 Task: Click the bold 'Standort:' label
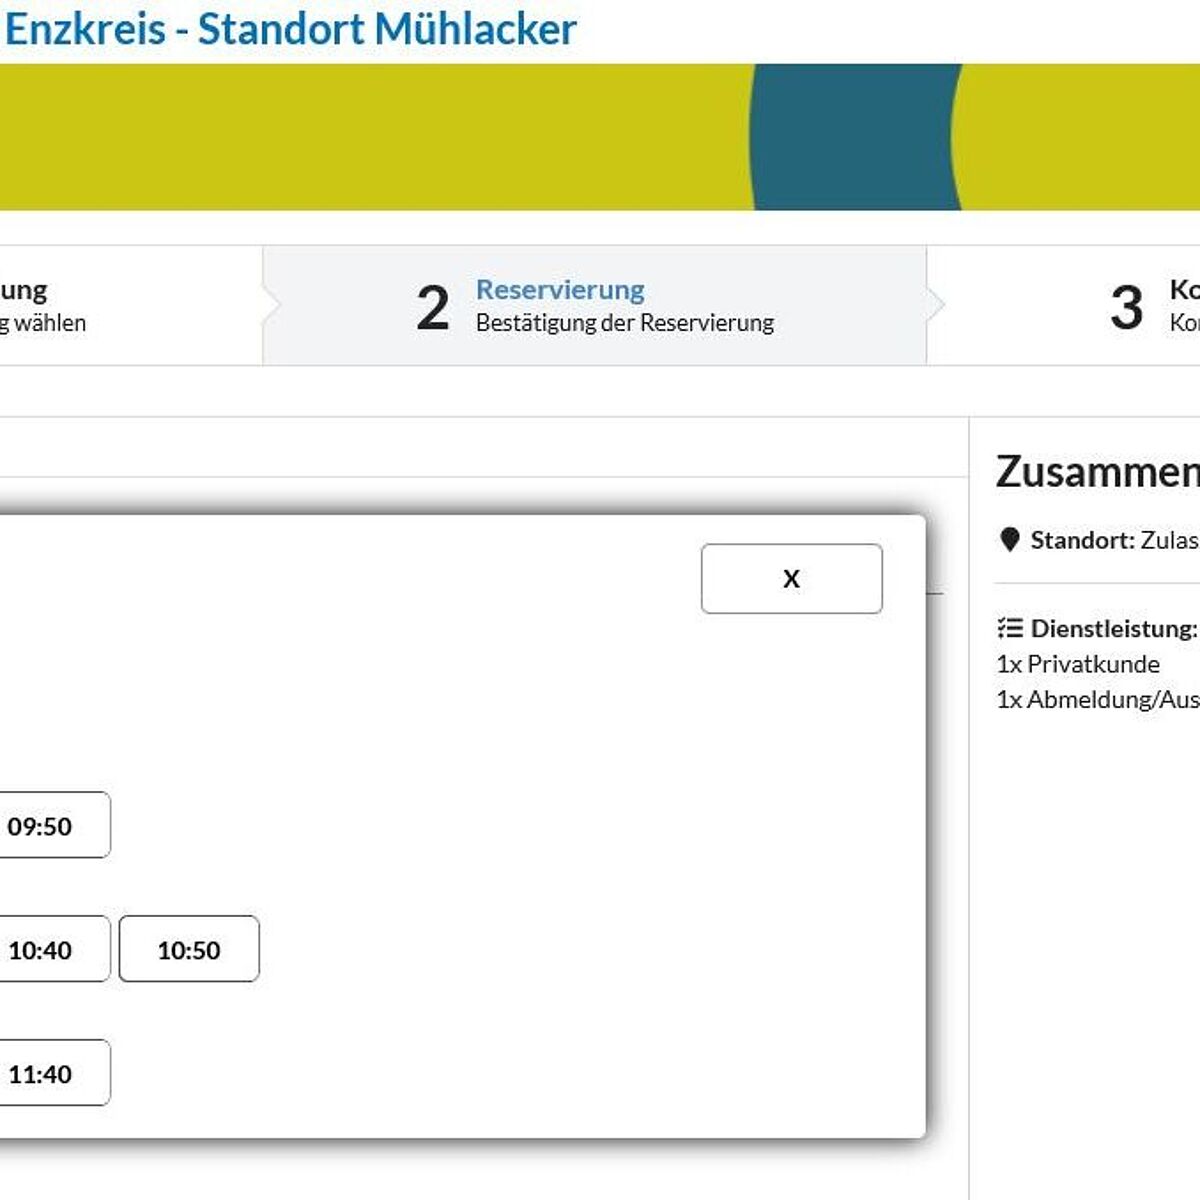coord(1083,540)
